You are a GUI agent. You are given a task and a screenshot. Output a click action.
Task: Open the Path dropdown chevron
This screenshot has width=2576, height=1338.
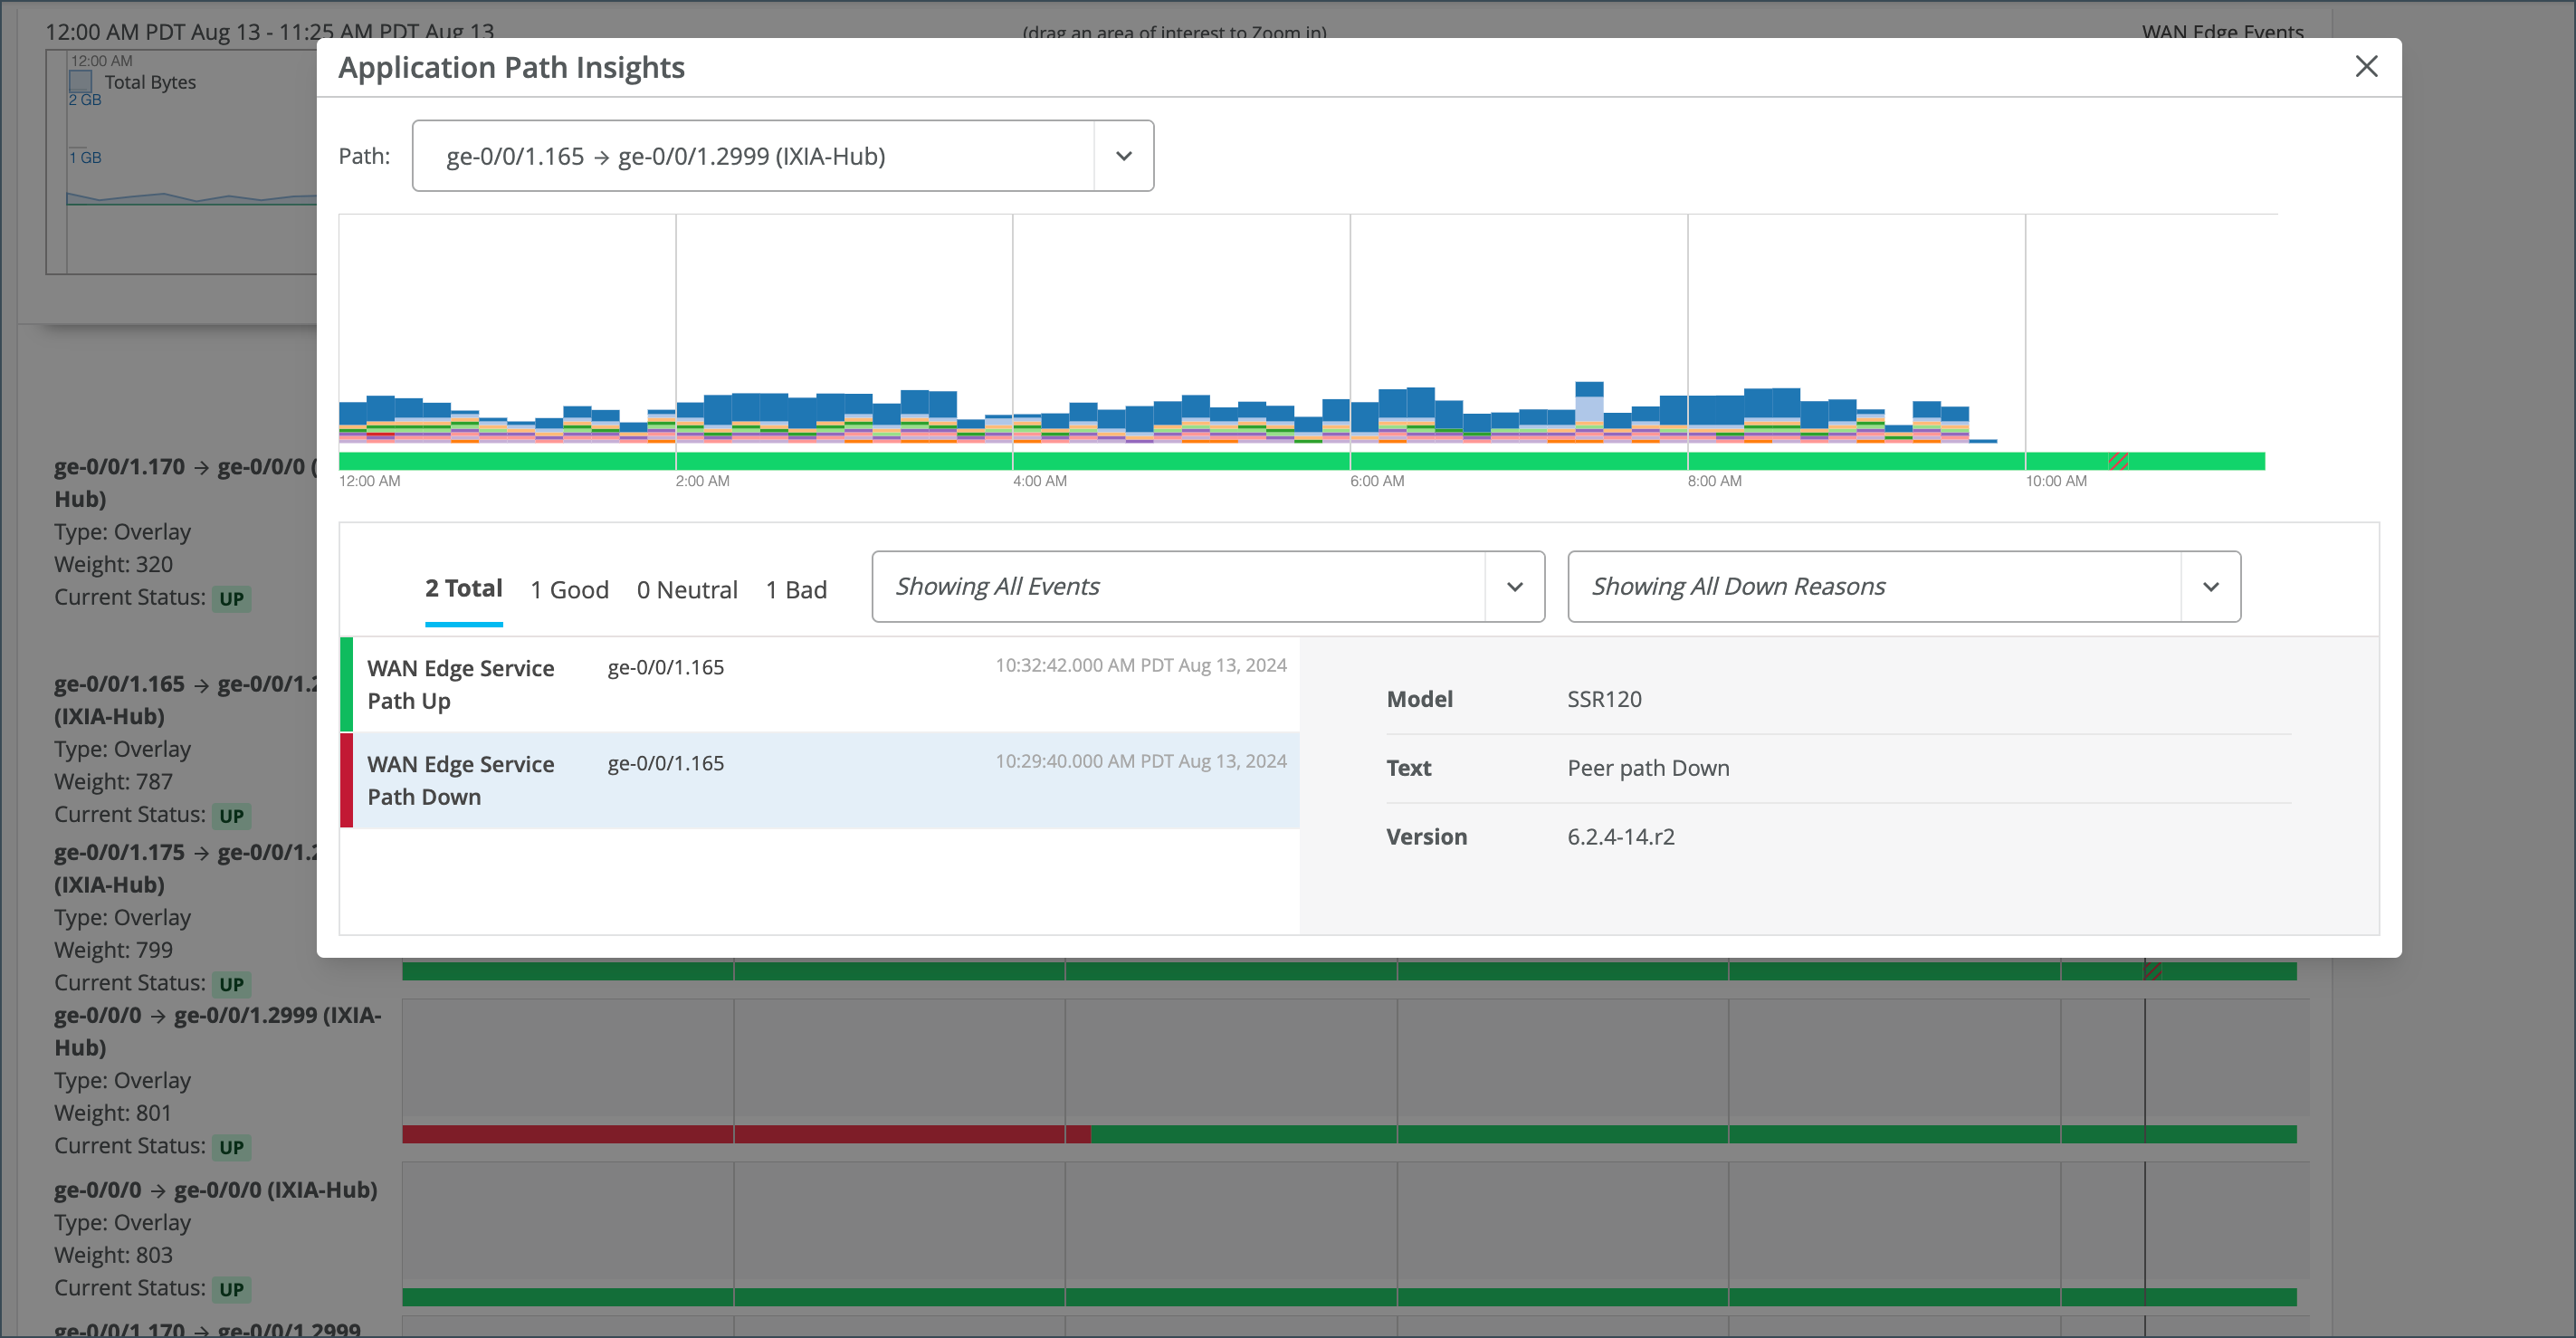click(x=1123, y=156)
